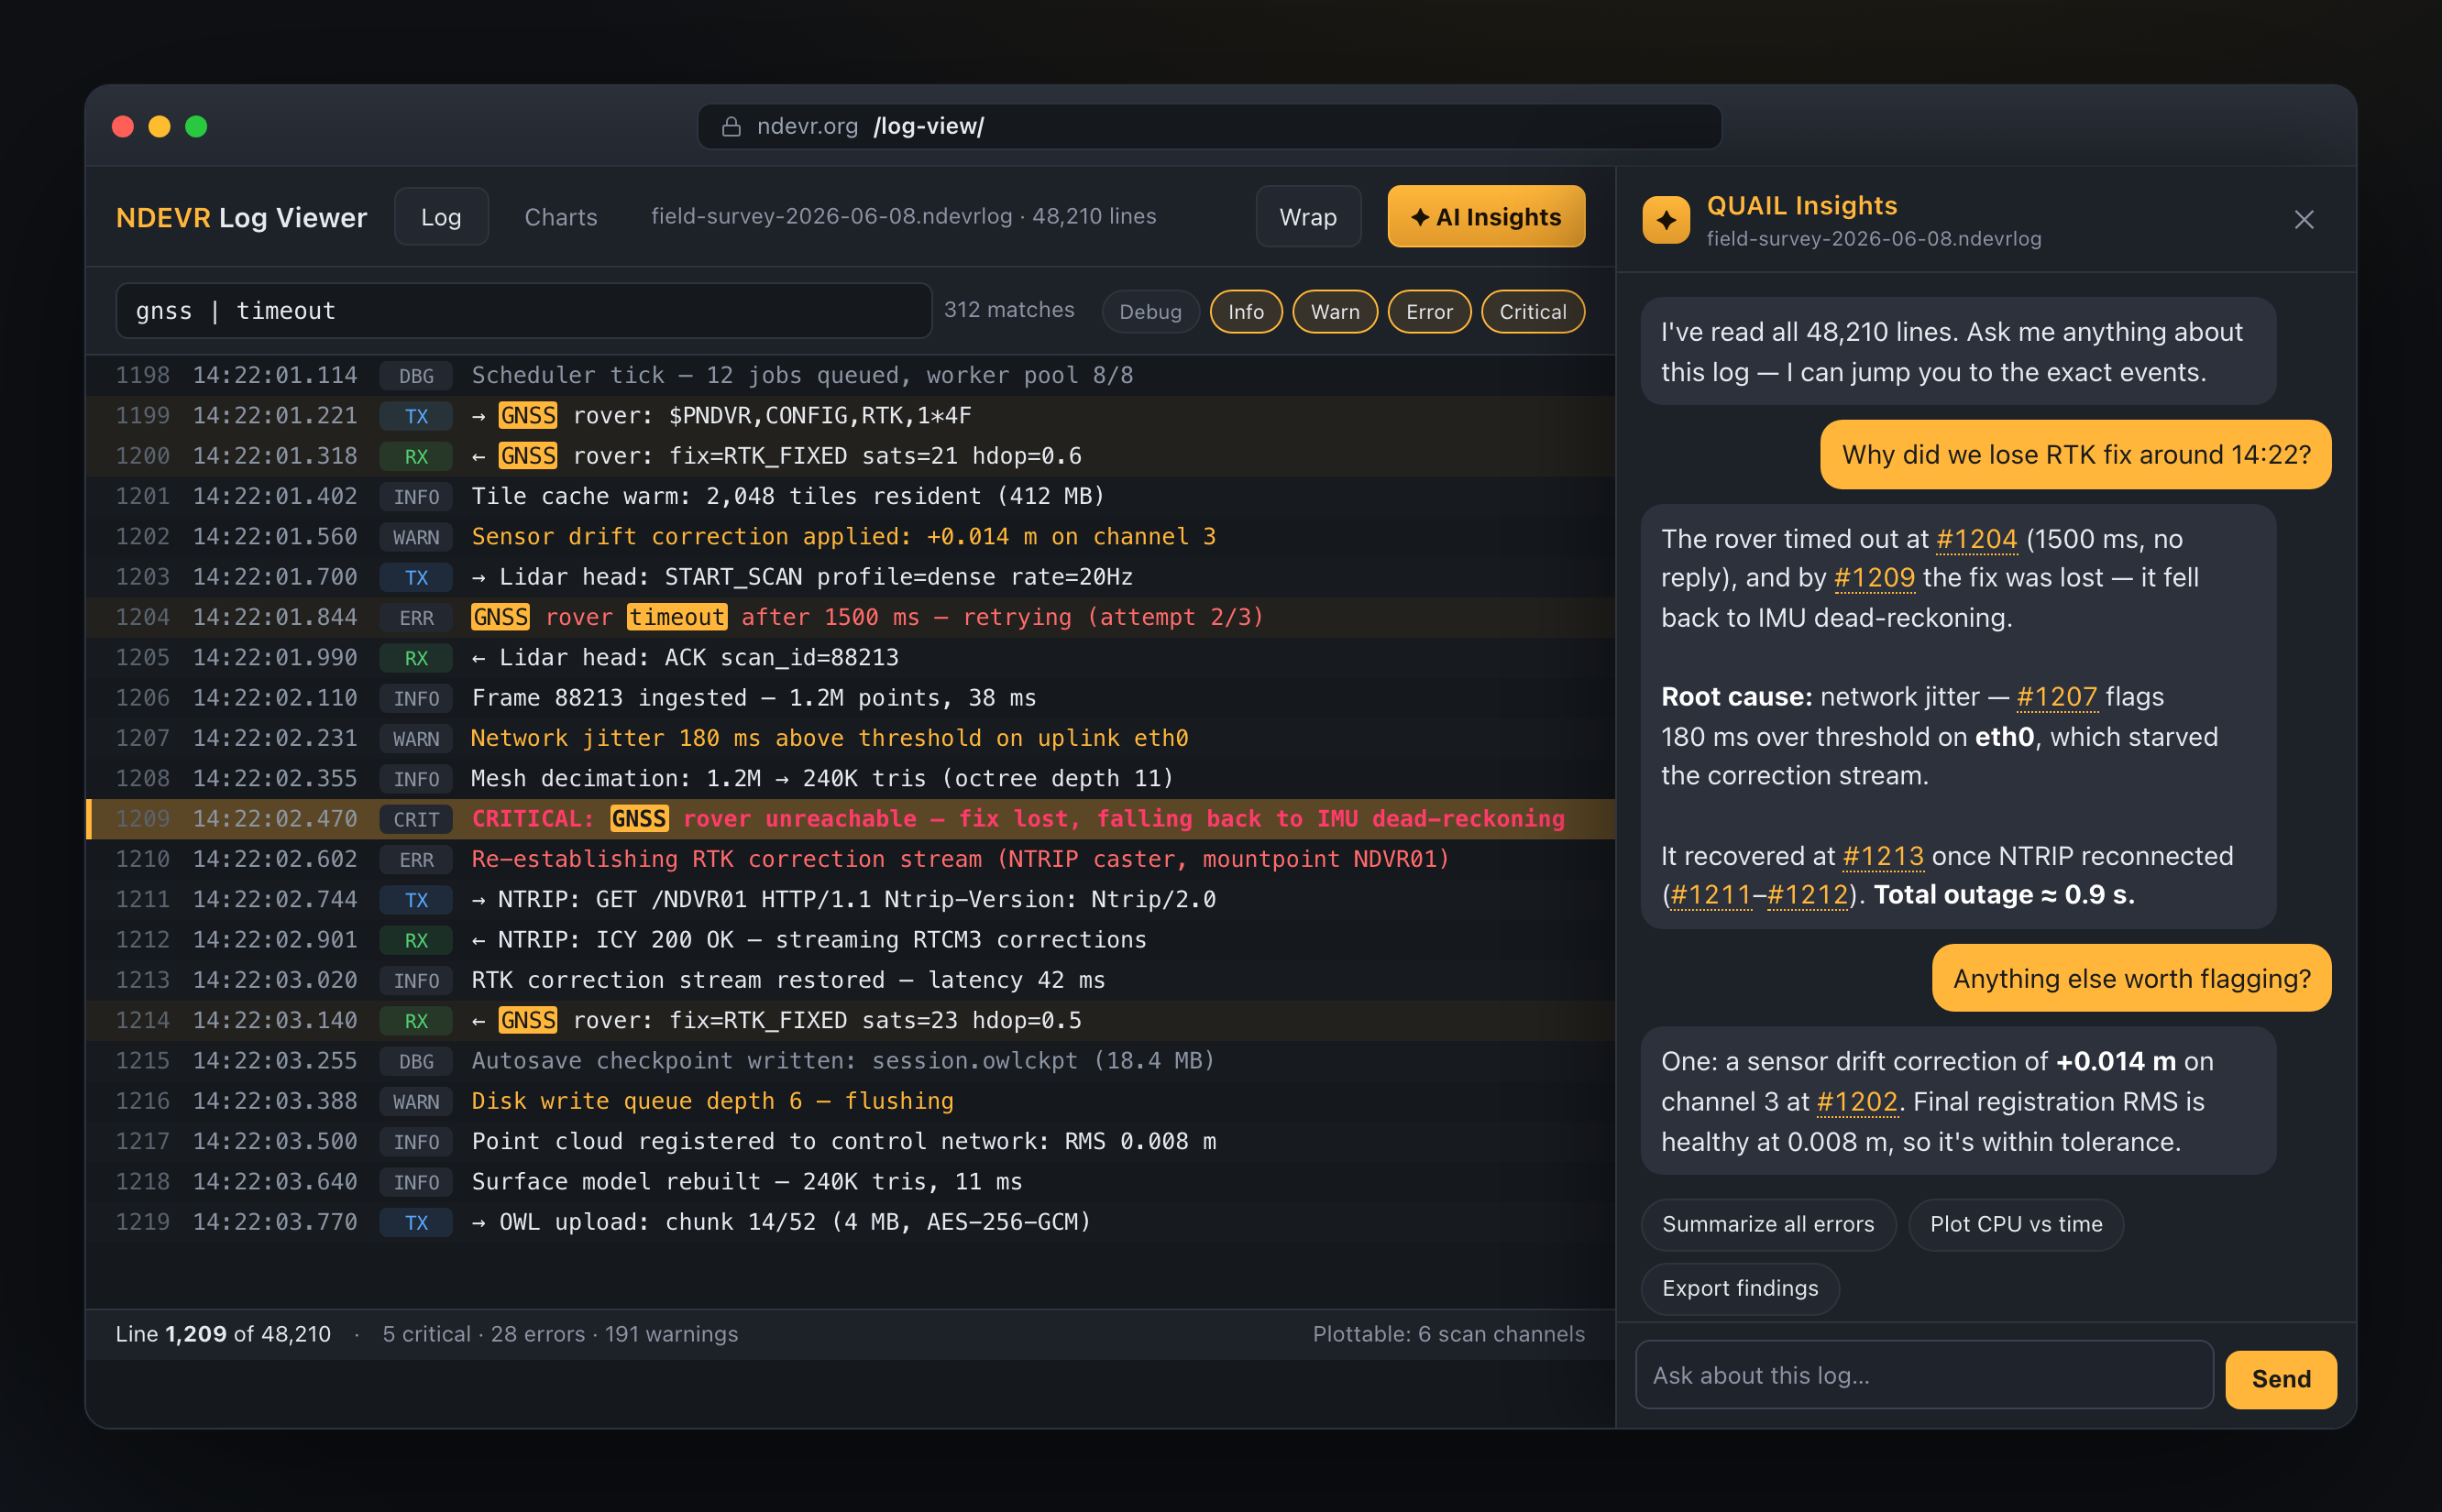Toggle the Wrap lines button
The width and height of the screenshot is (2442, 1512).
coord(1308,216)
